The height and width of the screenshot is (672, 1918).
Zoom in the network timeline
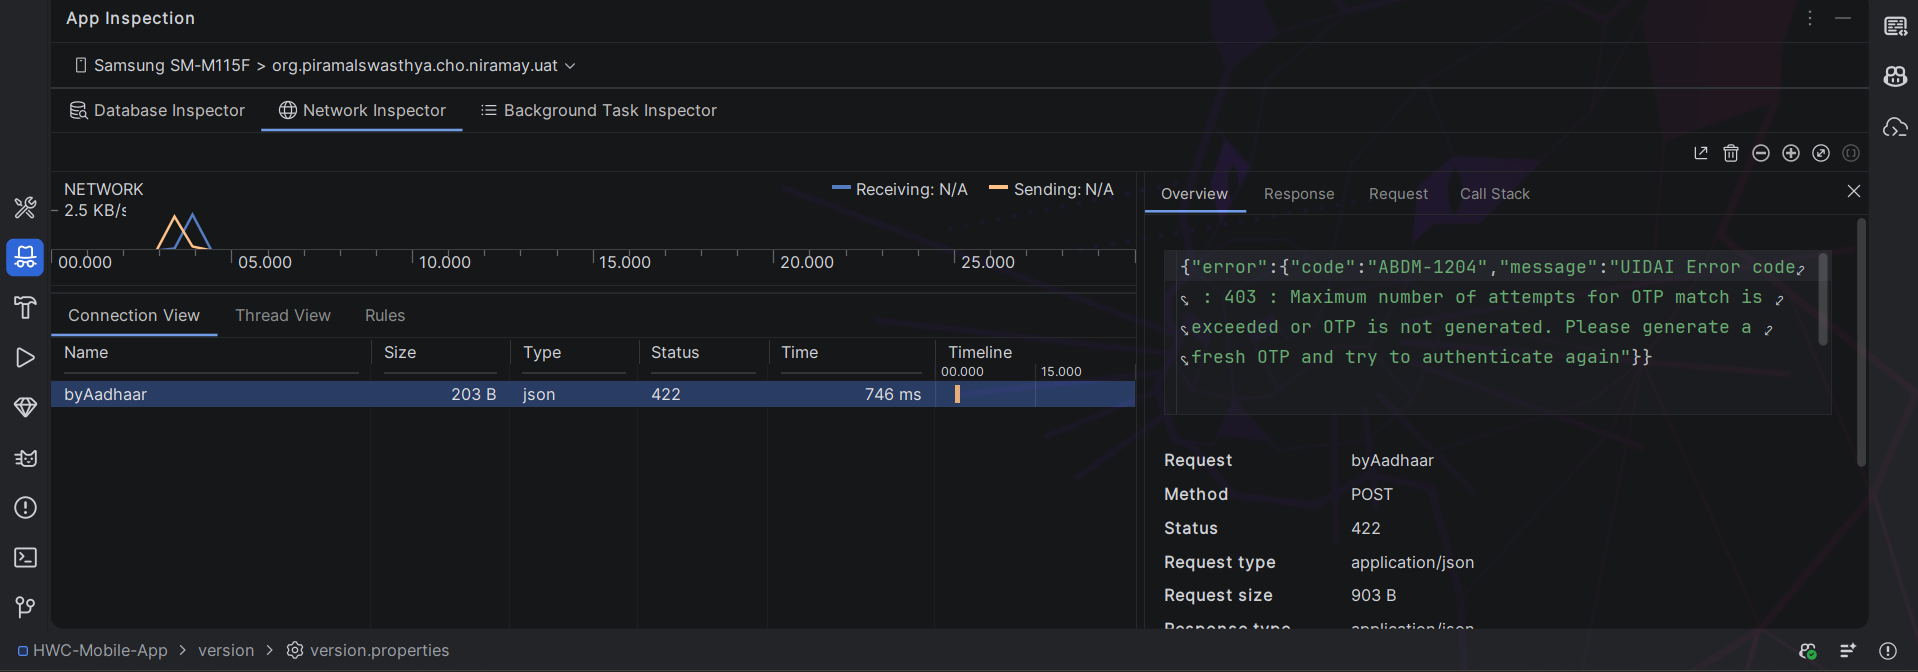(x=1791, y=153)
